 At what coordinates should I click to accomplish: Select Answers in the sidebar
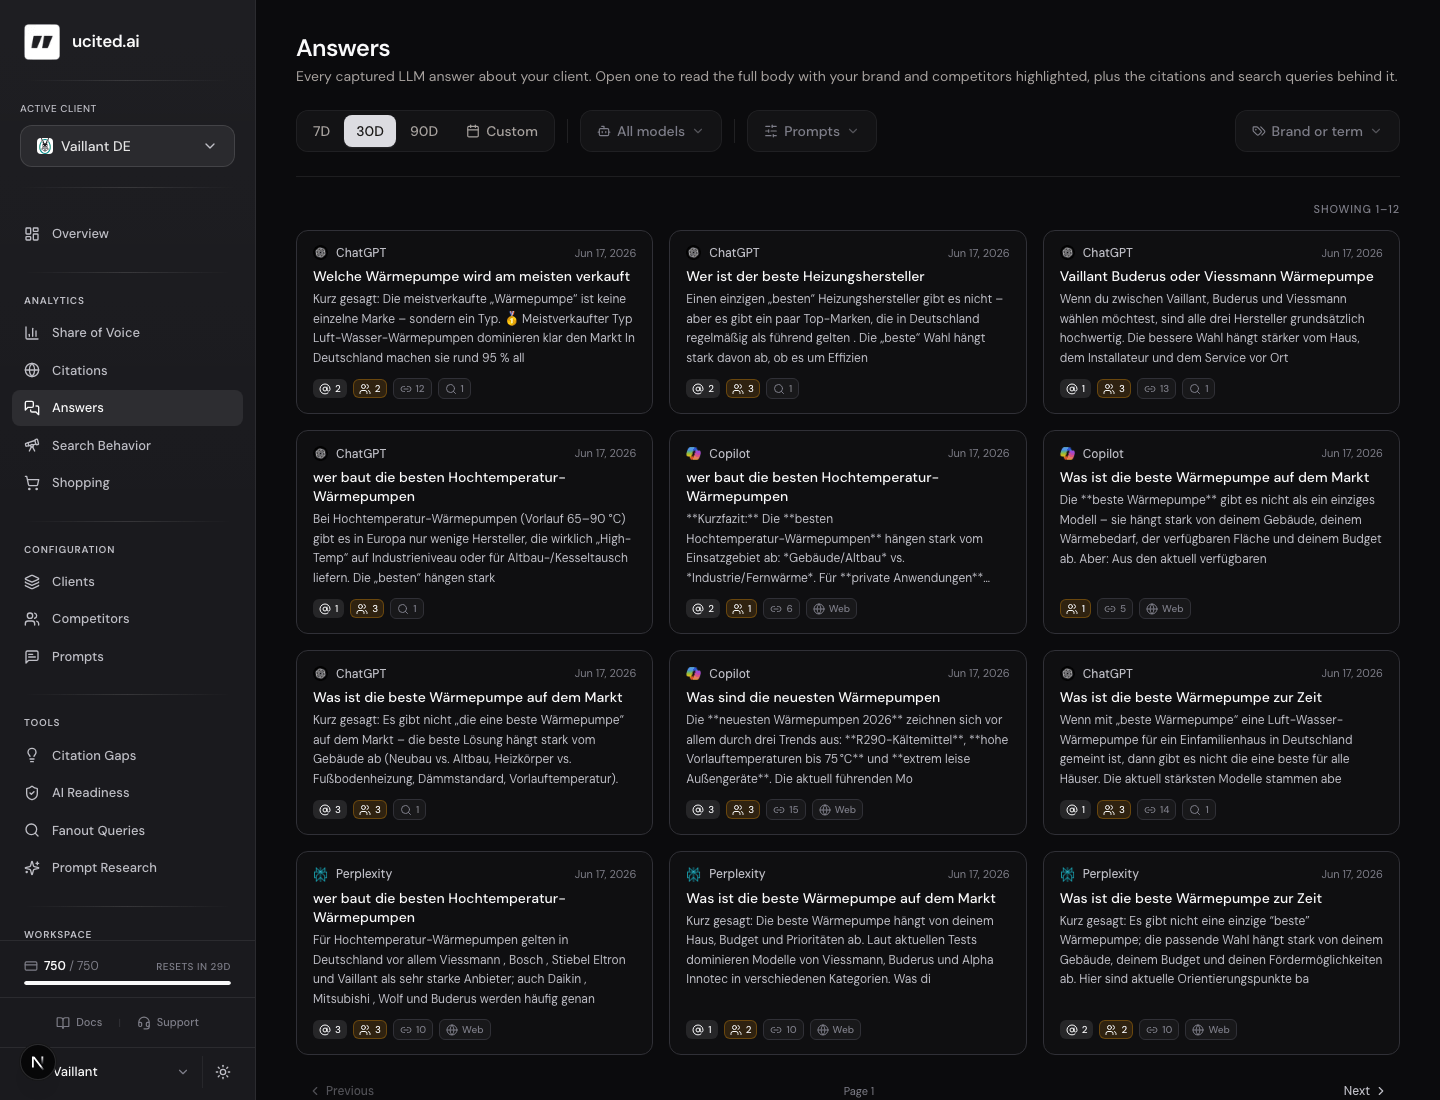(x=127, y=408)
